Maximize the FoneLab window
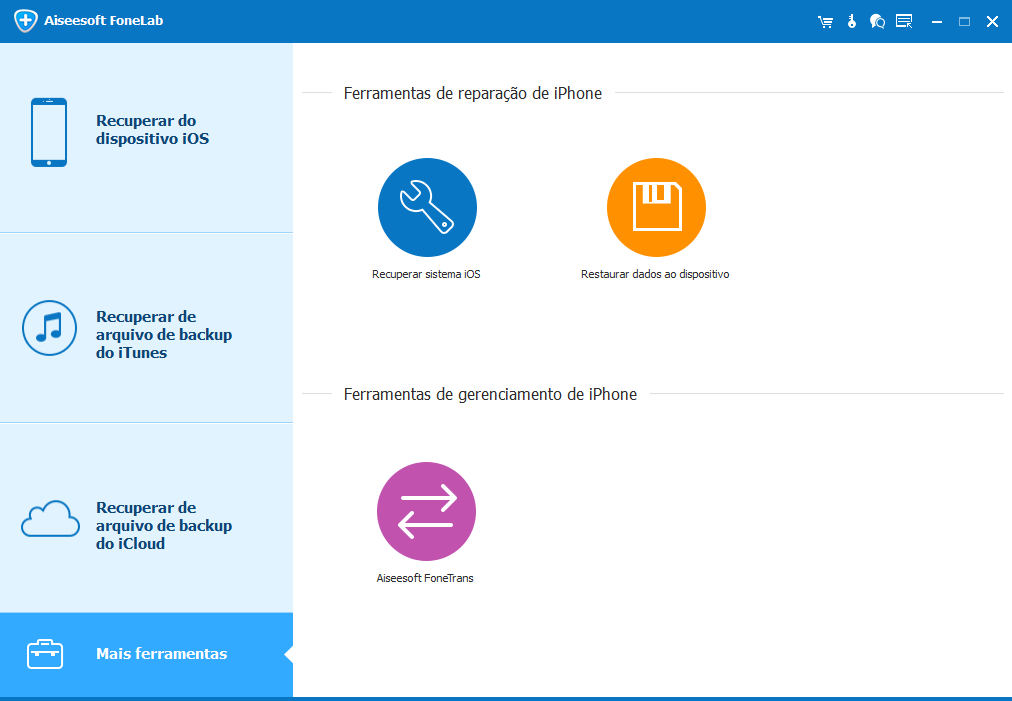Screen dimensions: 1012x701 point(964,22)
